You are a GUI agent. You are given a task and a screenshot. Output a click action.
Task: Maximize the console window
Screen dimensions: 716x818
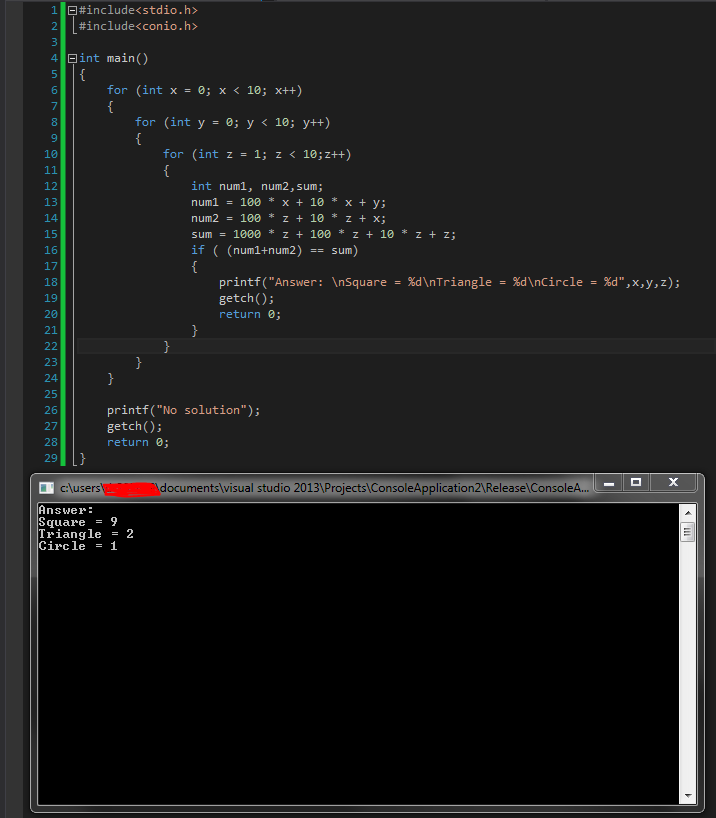coord(636,483)
